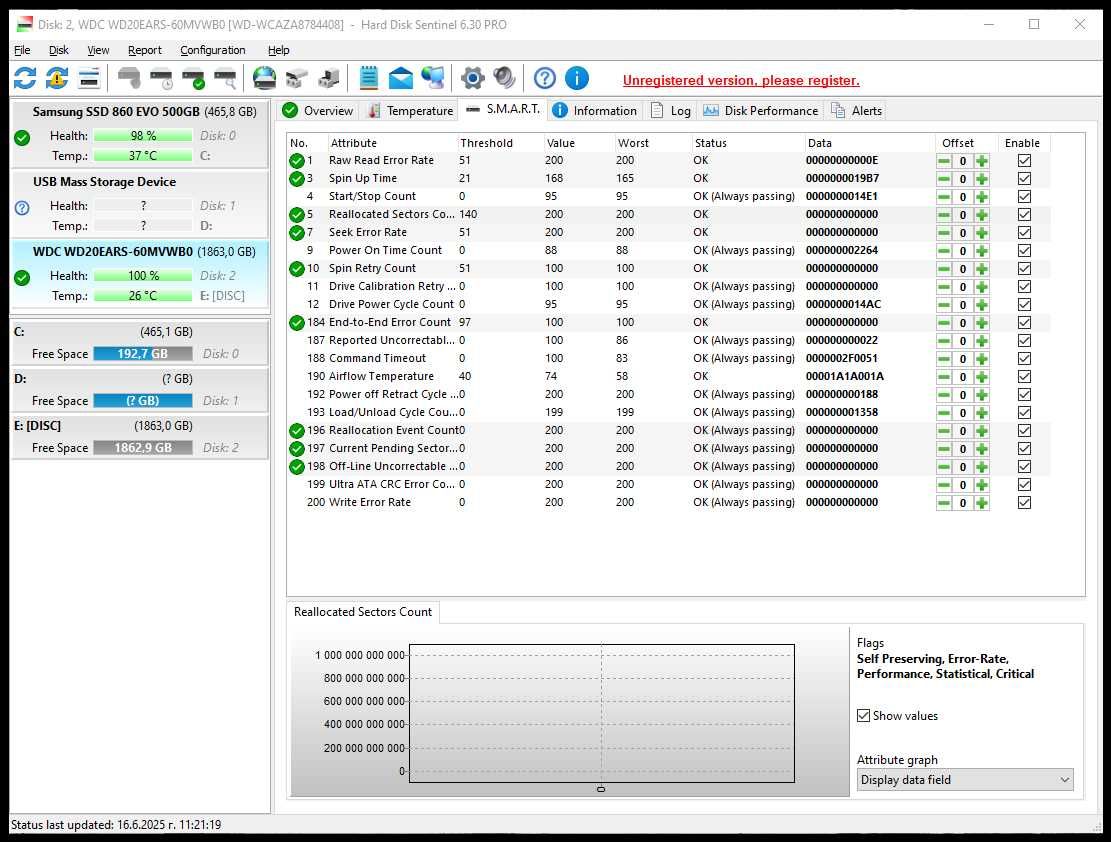
Task: Click the Samsung SSD health bar 98 %
Action: (142, 136)
